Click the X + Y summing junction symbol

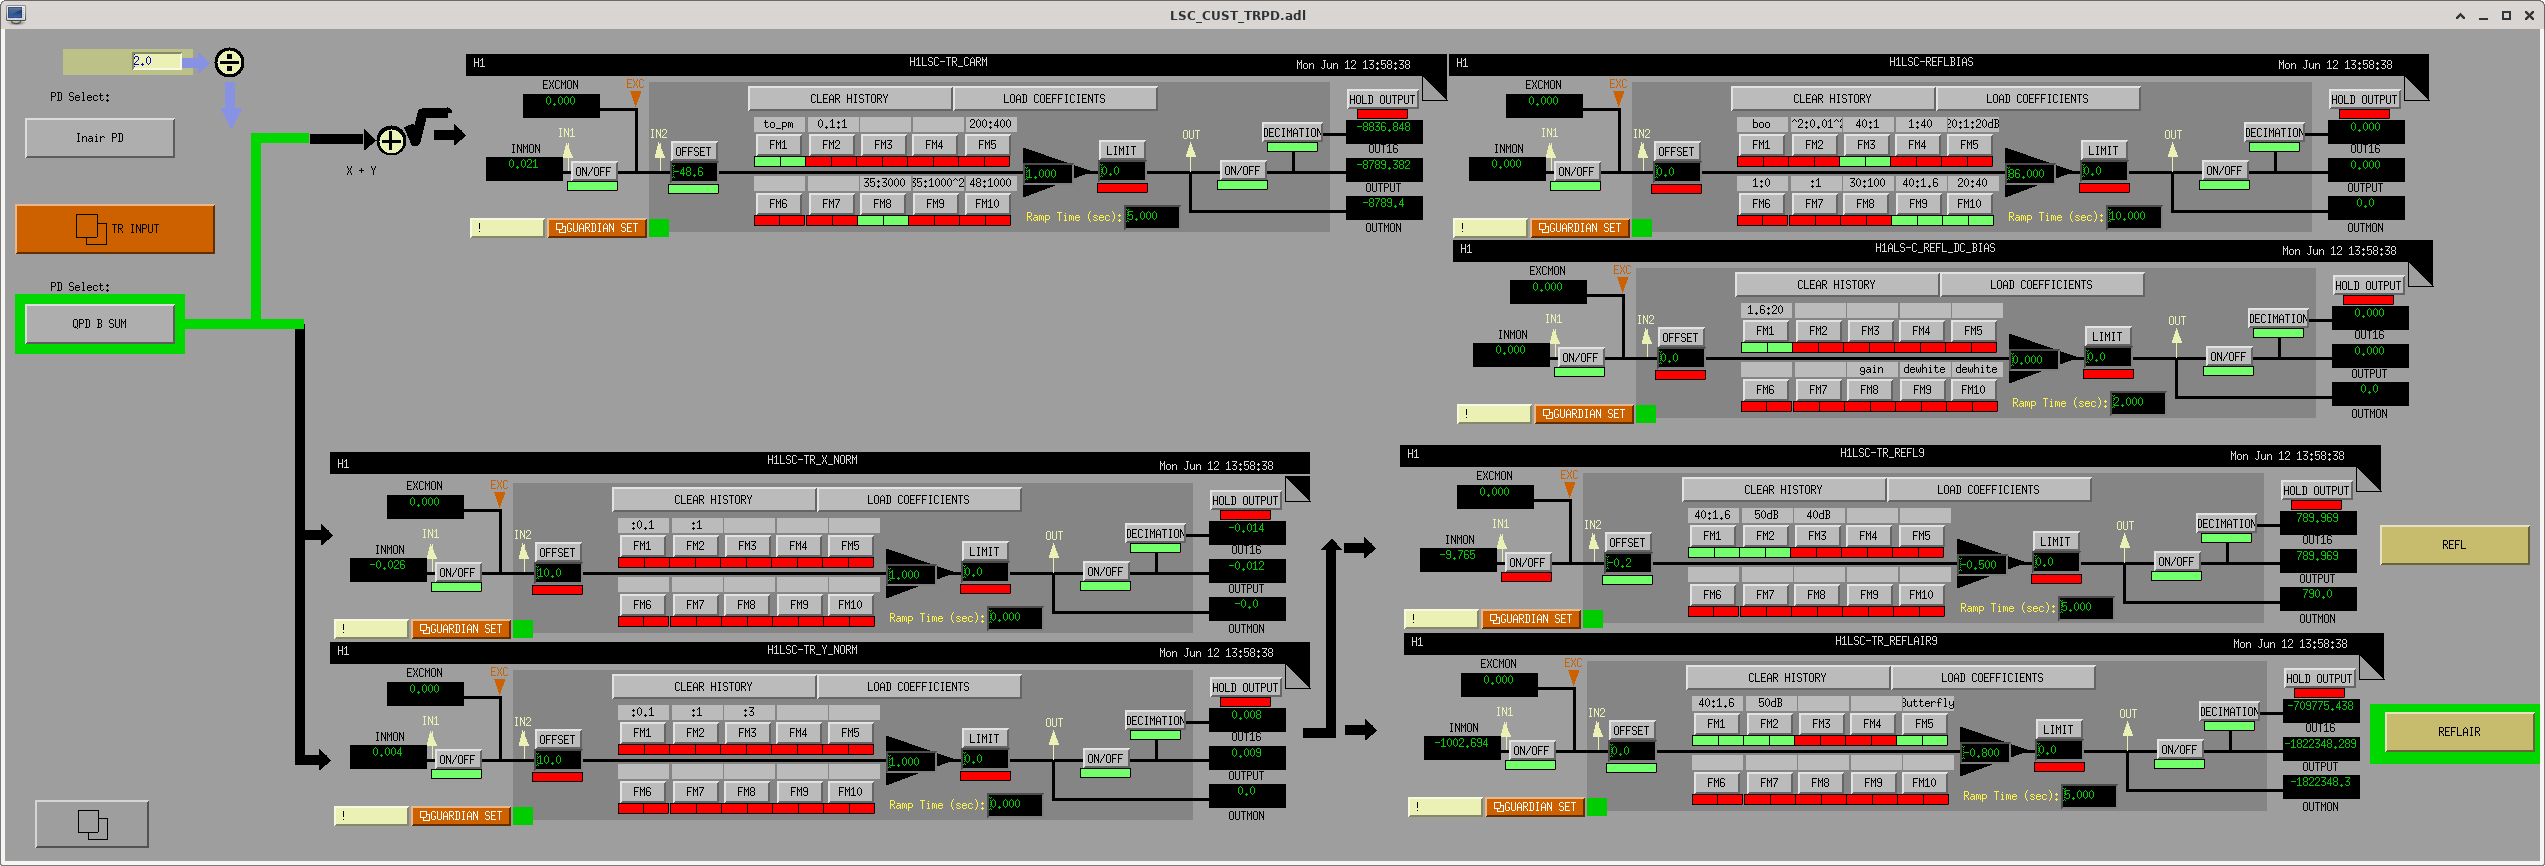click(x=390, y=141)
